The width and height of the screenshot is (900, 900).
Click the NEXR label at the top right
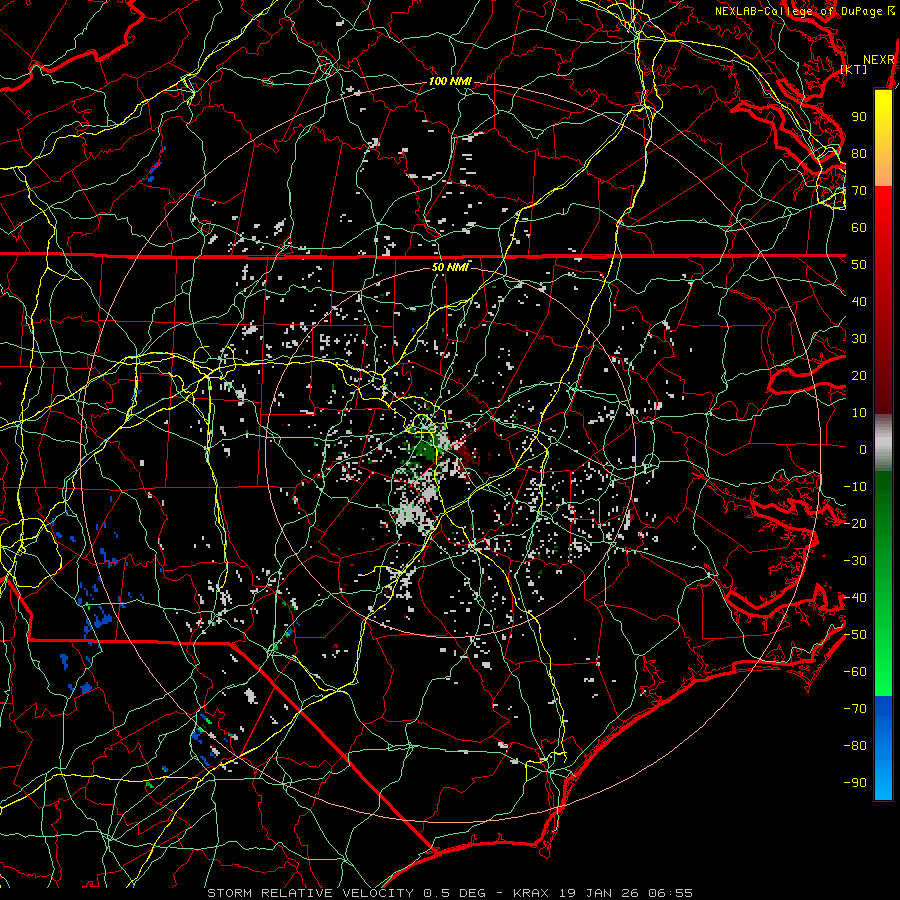tap(879, 60)
